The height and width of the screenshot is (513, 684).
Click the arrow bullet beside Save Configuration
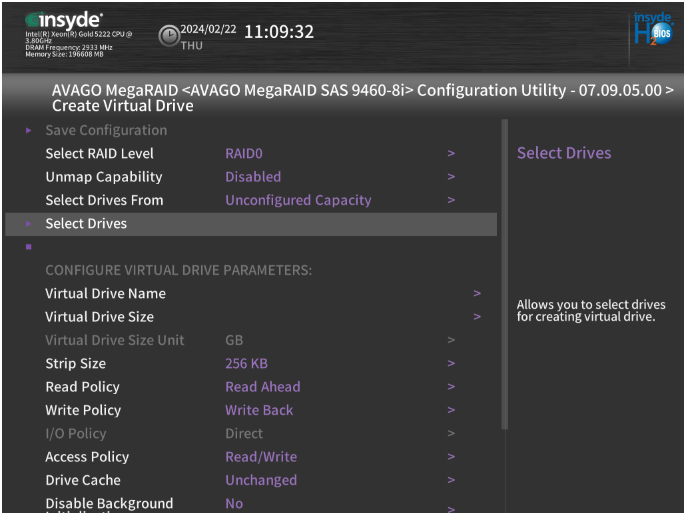pos(29,131)
